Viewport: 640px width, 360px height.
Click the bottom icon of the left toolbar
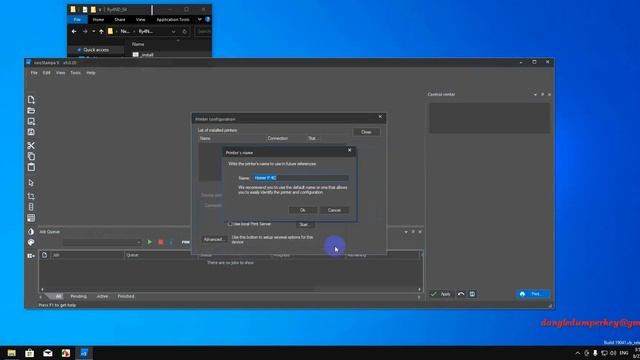tap(31, 256)
